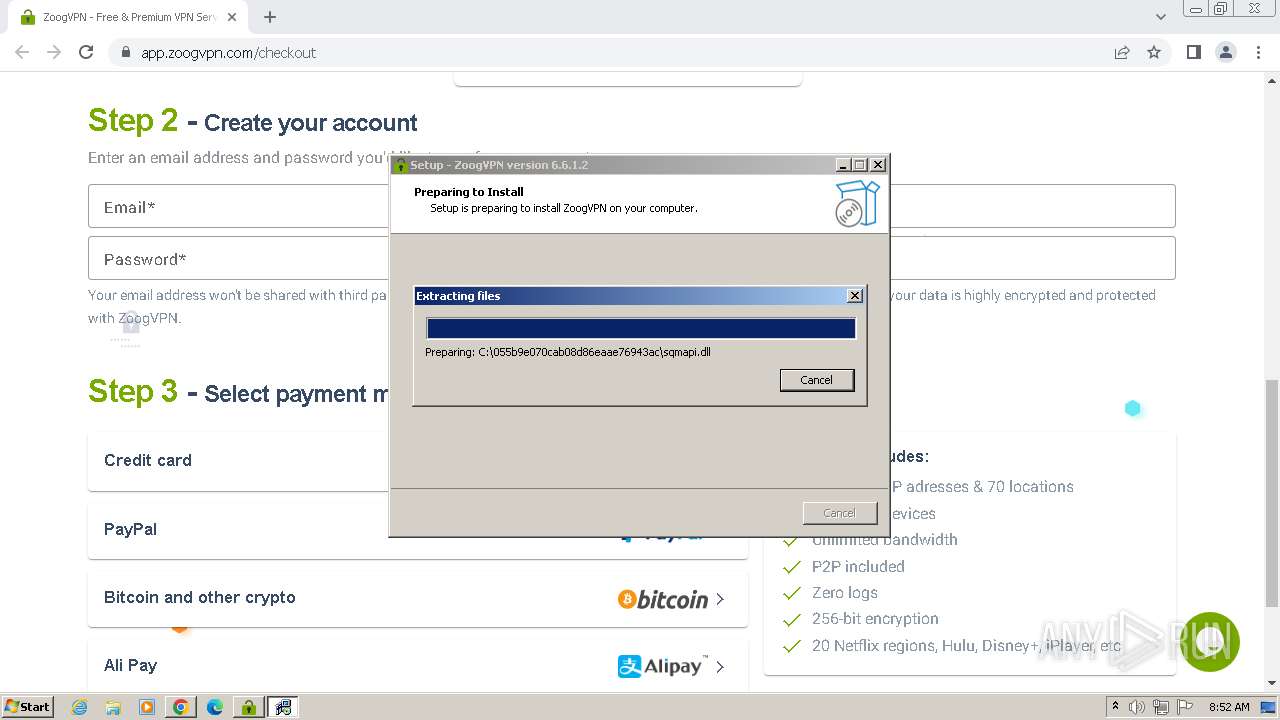Click the extraction progress bar

click(641, 329)
